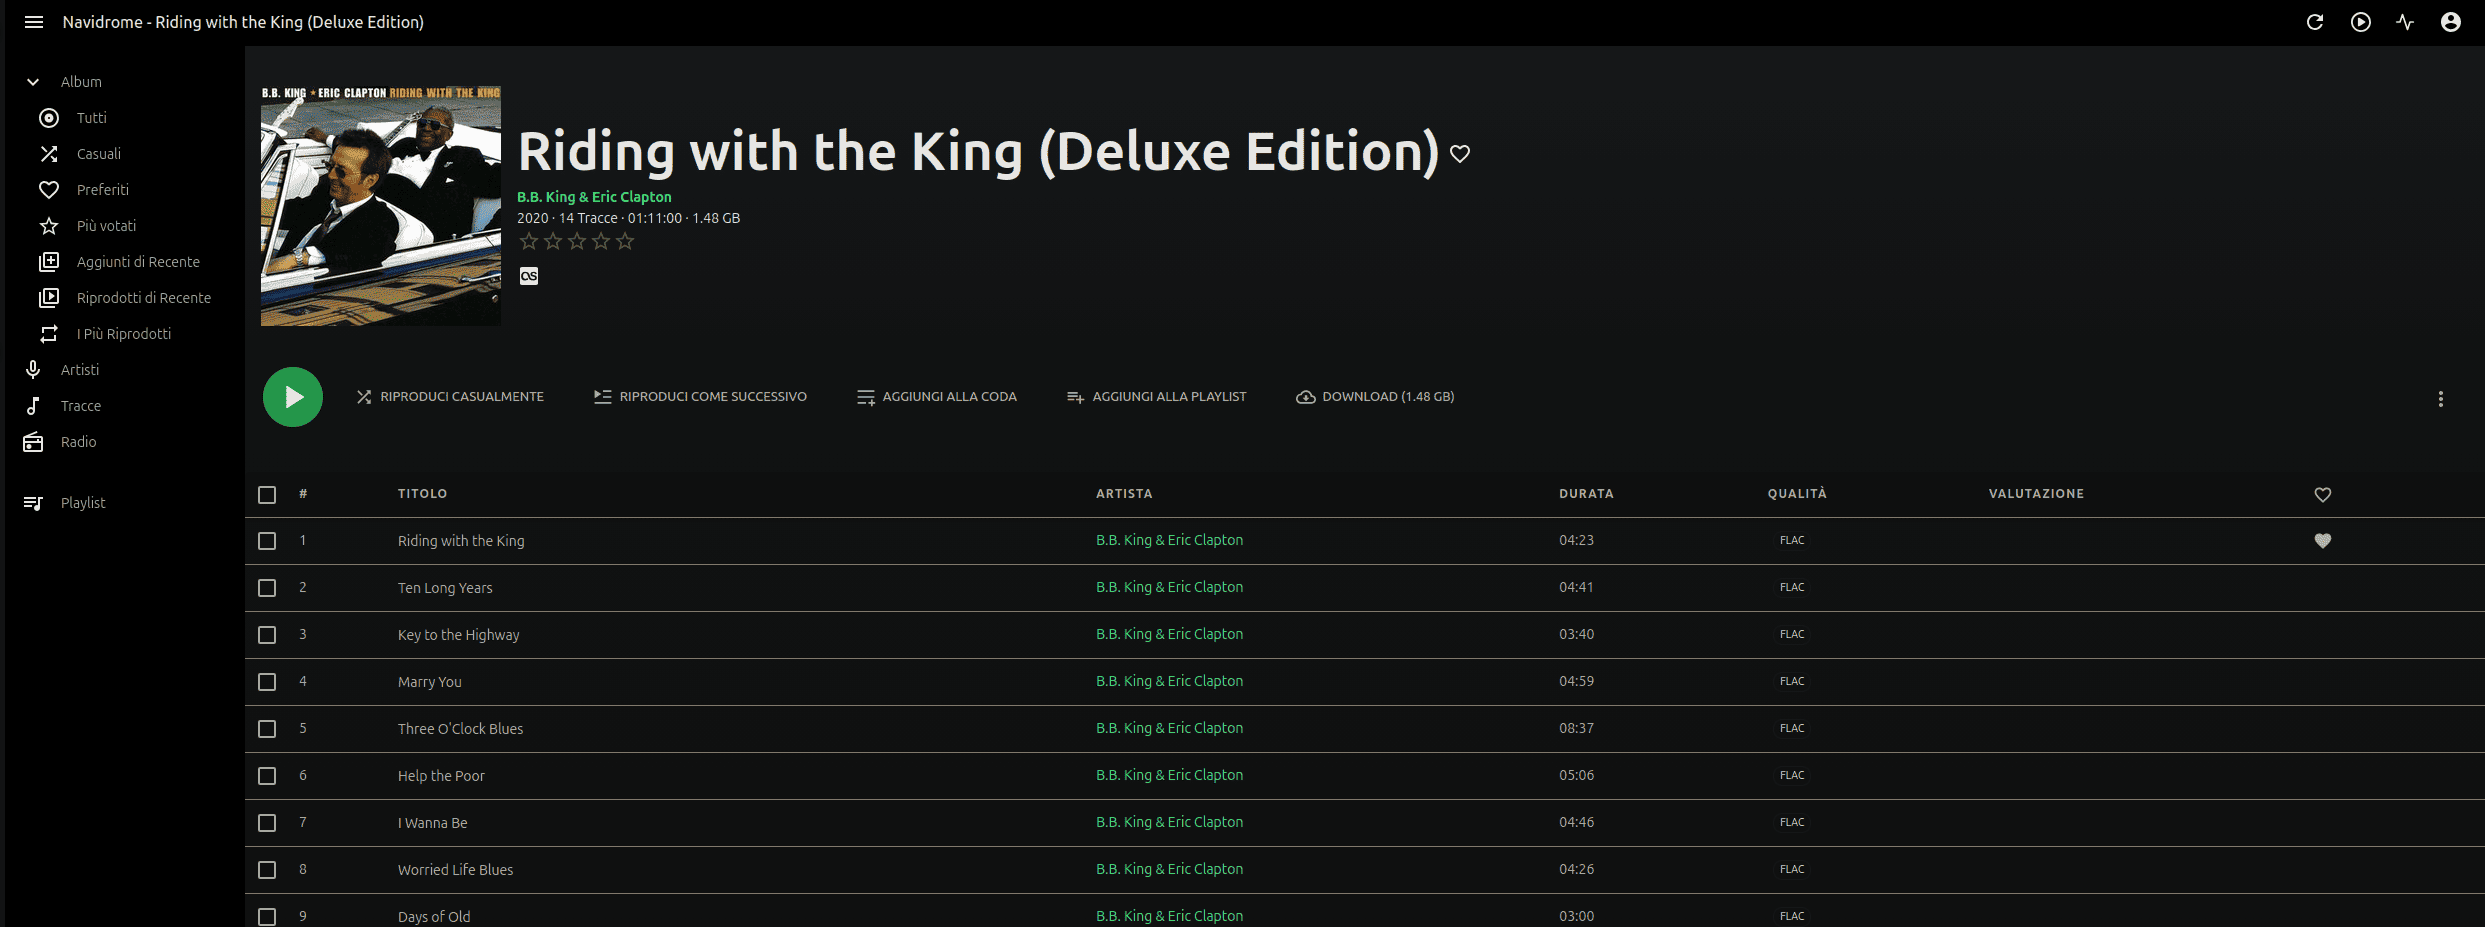Click the B.B. King & Eric Clapton album artist link
This screenshot has width=2485, height=927.
pyautogui.click(x=594, y=197)
